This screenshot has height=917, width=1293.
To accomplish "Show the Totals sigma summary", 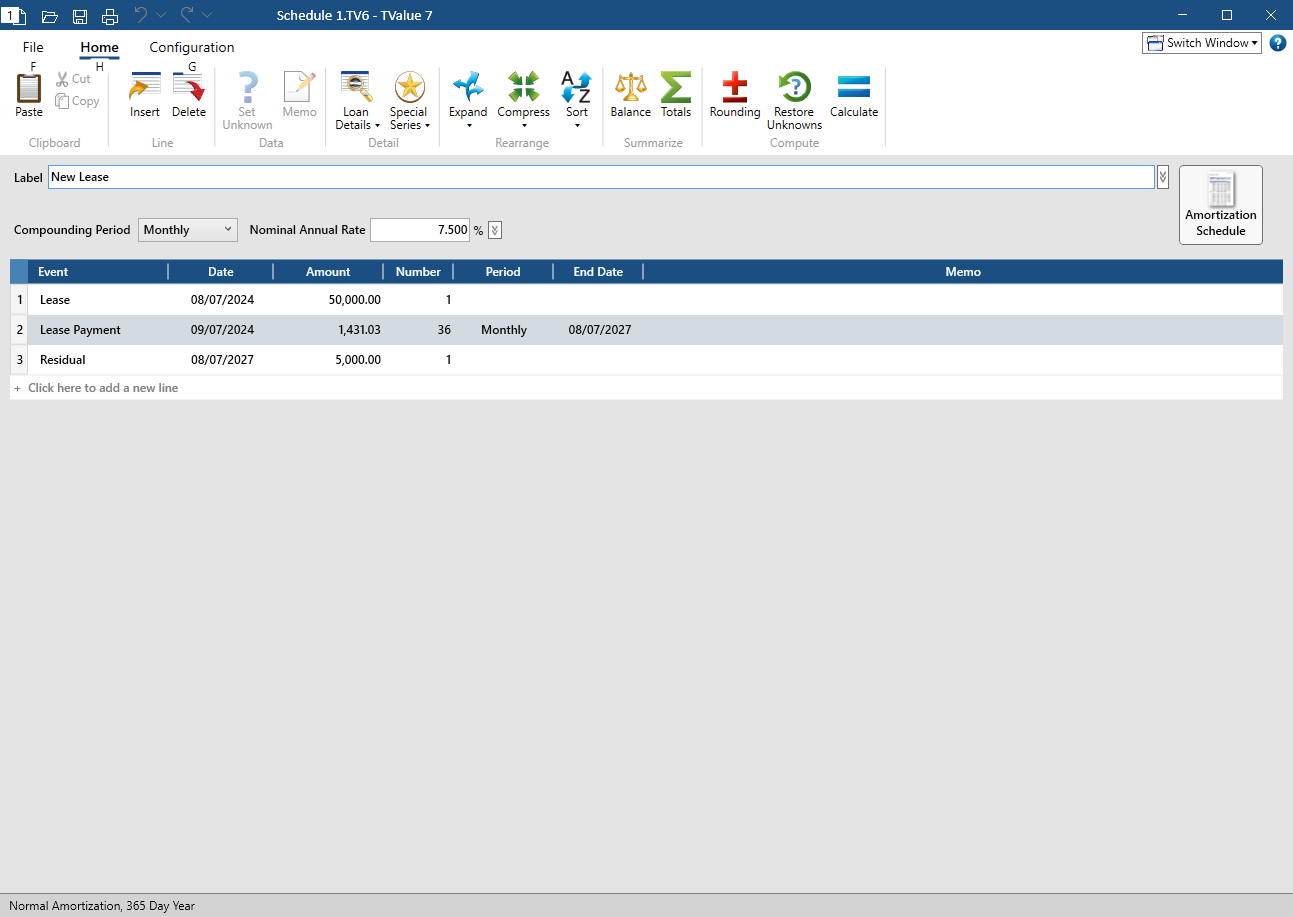I will click(x=676, y=95).
